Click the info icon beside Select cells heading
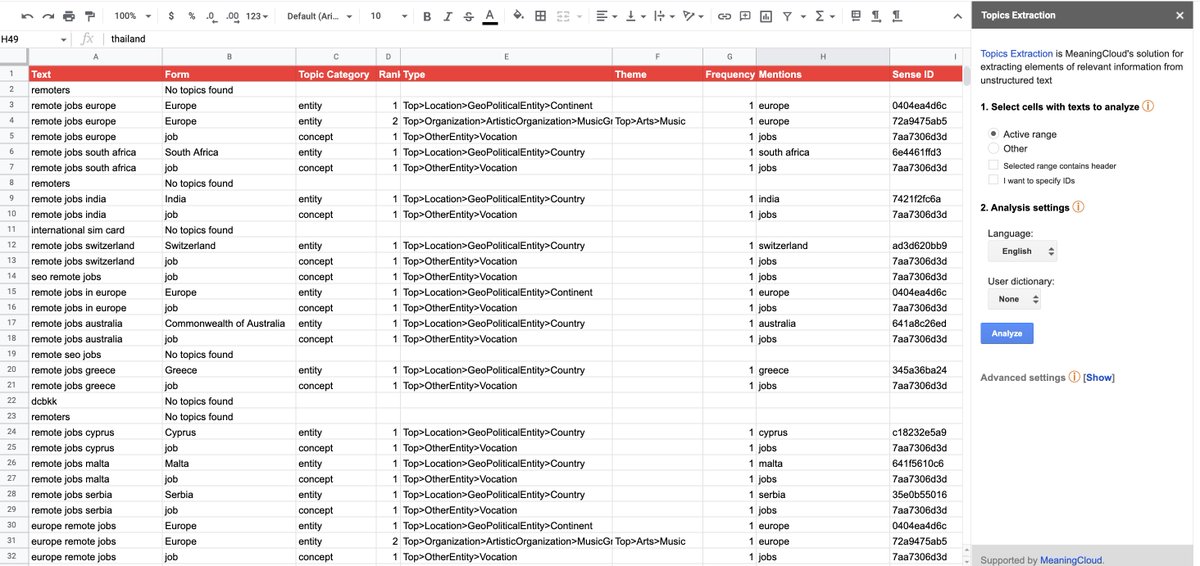 [1148, 106]
